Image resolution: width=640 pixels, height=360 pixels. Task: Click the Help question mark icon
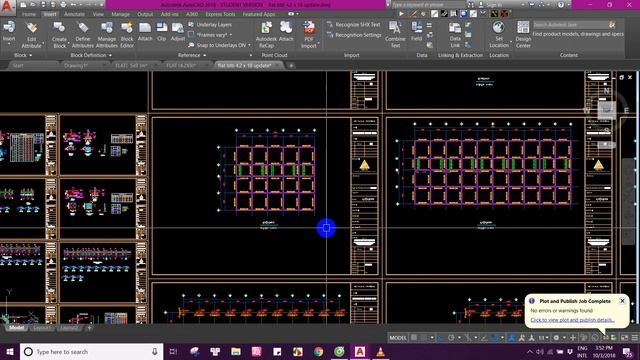(561, 5)
